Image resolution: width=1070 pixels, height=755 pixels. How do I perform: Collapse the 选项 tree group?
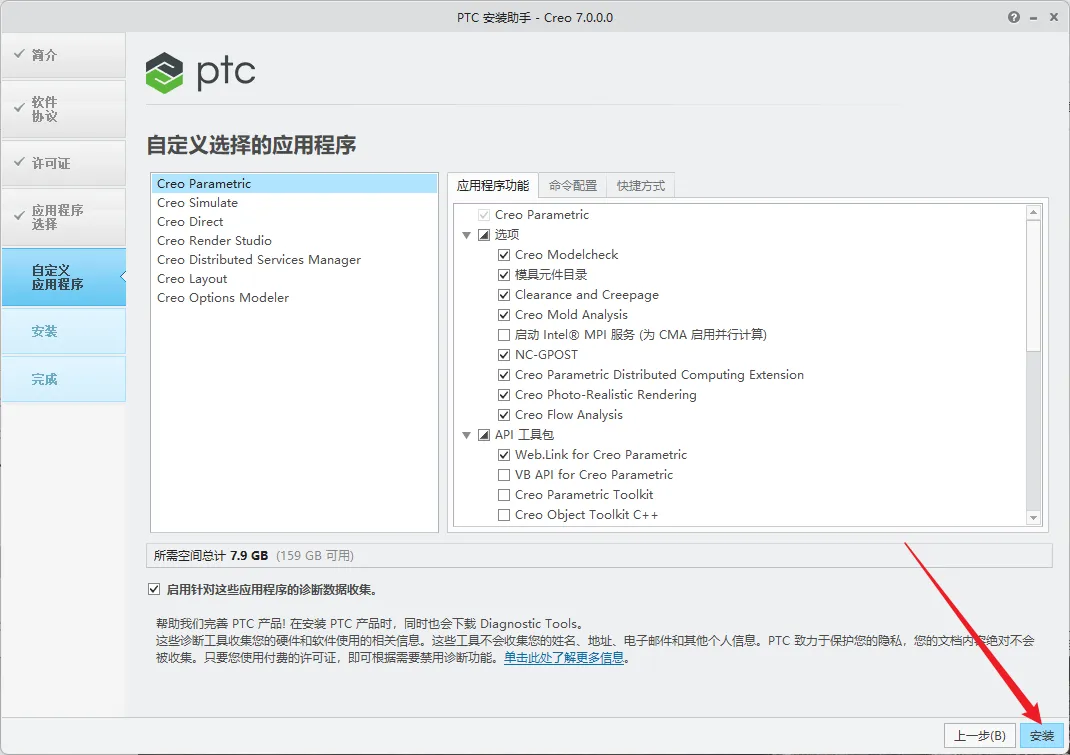466,235
